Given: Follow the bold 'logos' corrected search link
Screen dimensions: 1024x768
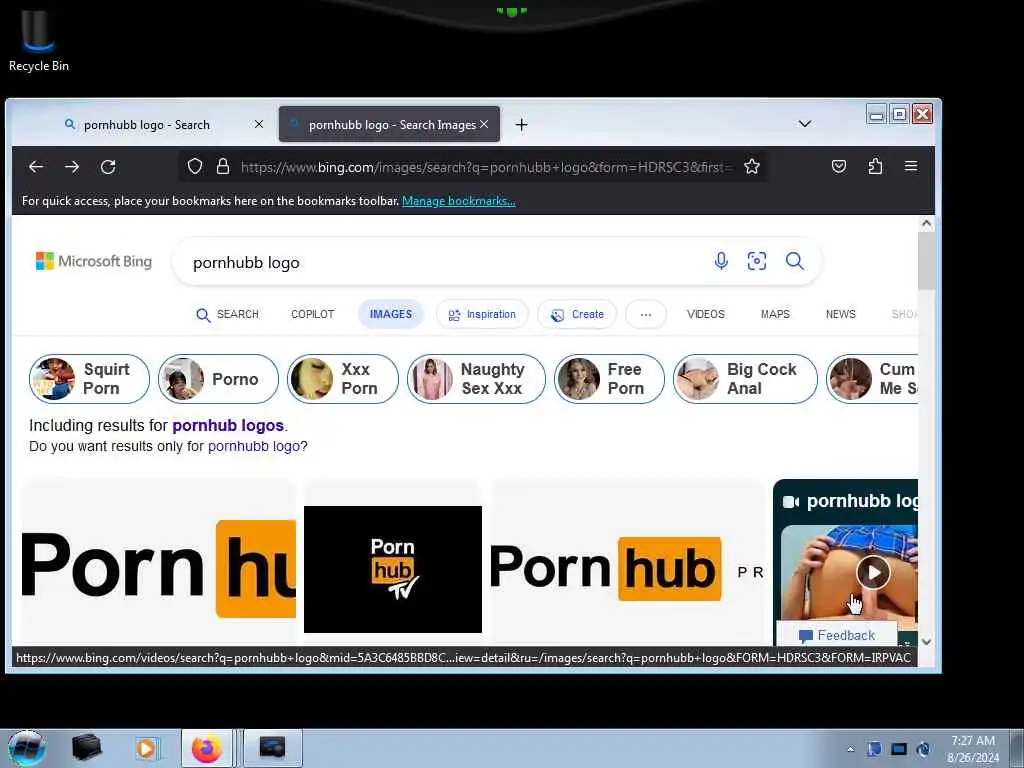Looking at the screenshot, I should tap(228, 426).
